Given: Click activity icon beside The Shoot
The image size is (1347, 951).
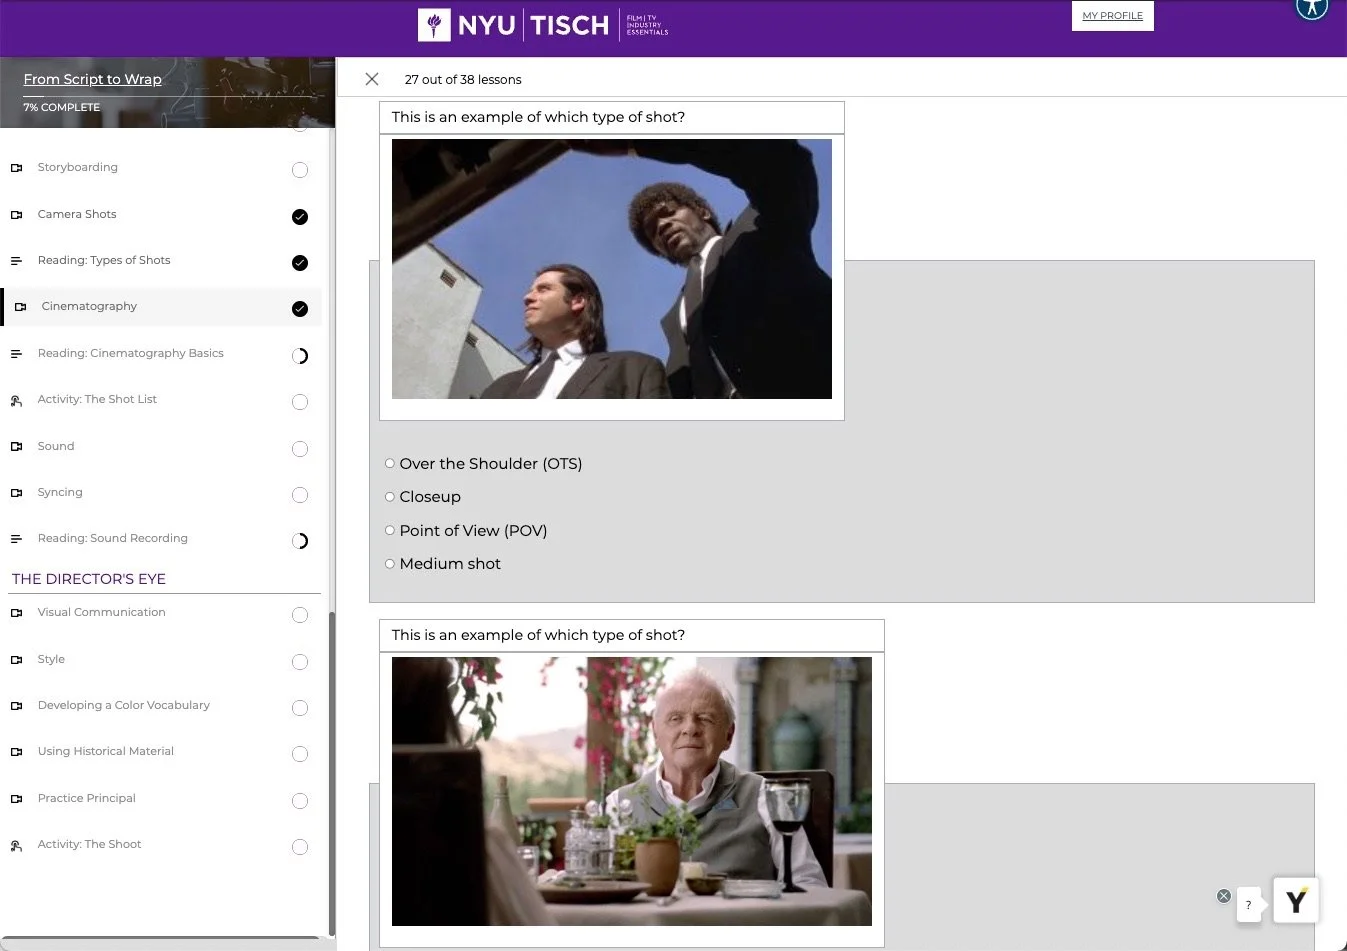Looking at the screenshot, I should (16, 846).
